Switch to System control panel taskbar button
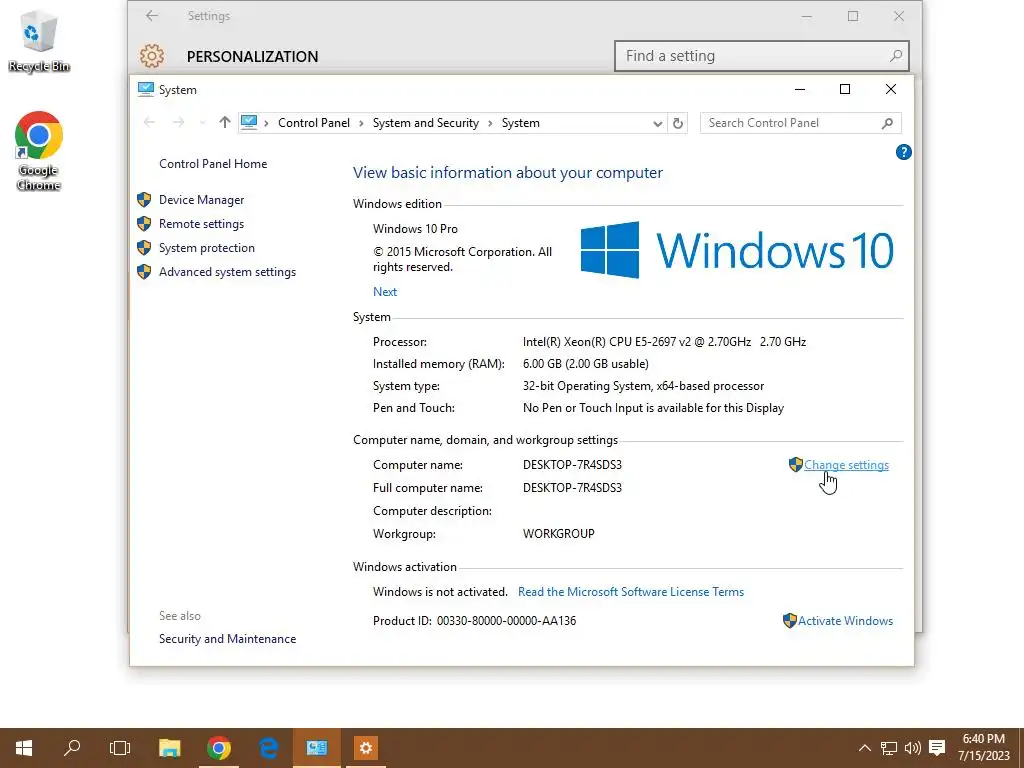 point(317,748)
